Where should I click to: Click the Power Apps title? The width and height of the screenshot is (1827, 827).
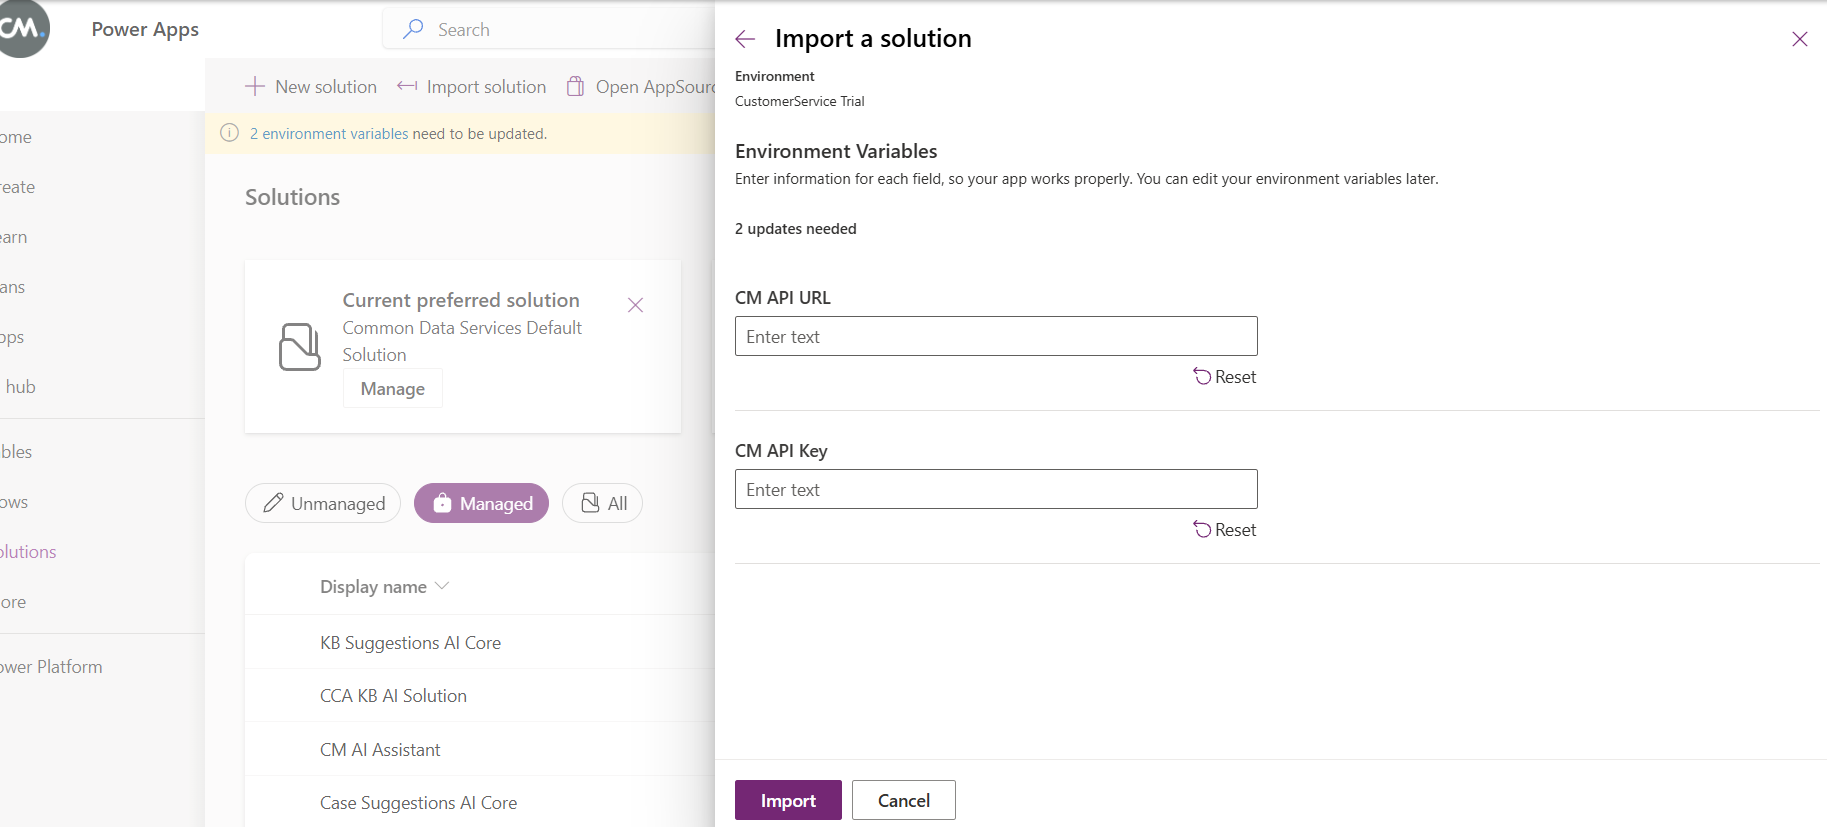coord(145,29)
